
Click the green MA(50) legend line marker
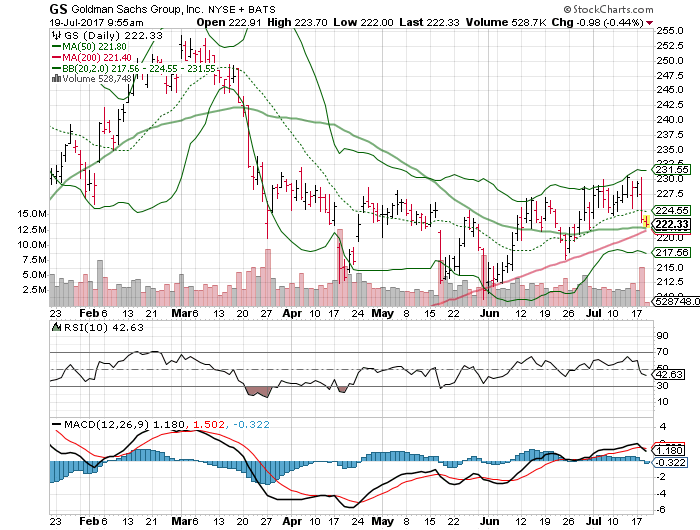click(x=56, y=46)
